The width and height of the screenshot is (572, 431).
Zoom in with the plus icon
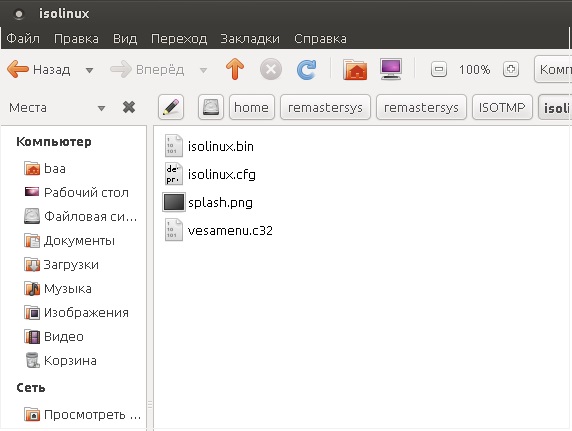(x=511, y=69)
